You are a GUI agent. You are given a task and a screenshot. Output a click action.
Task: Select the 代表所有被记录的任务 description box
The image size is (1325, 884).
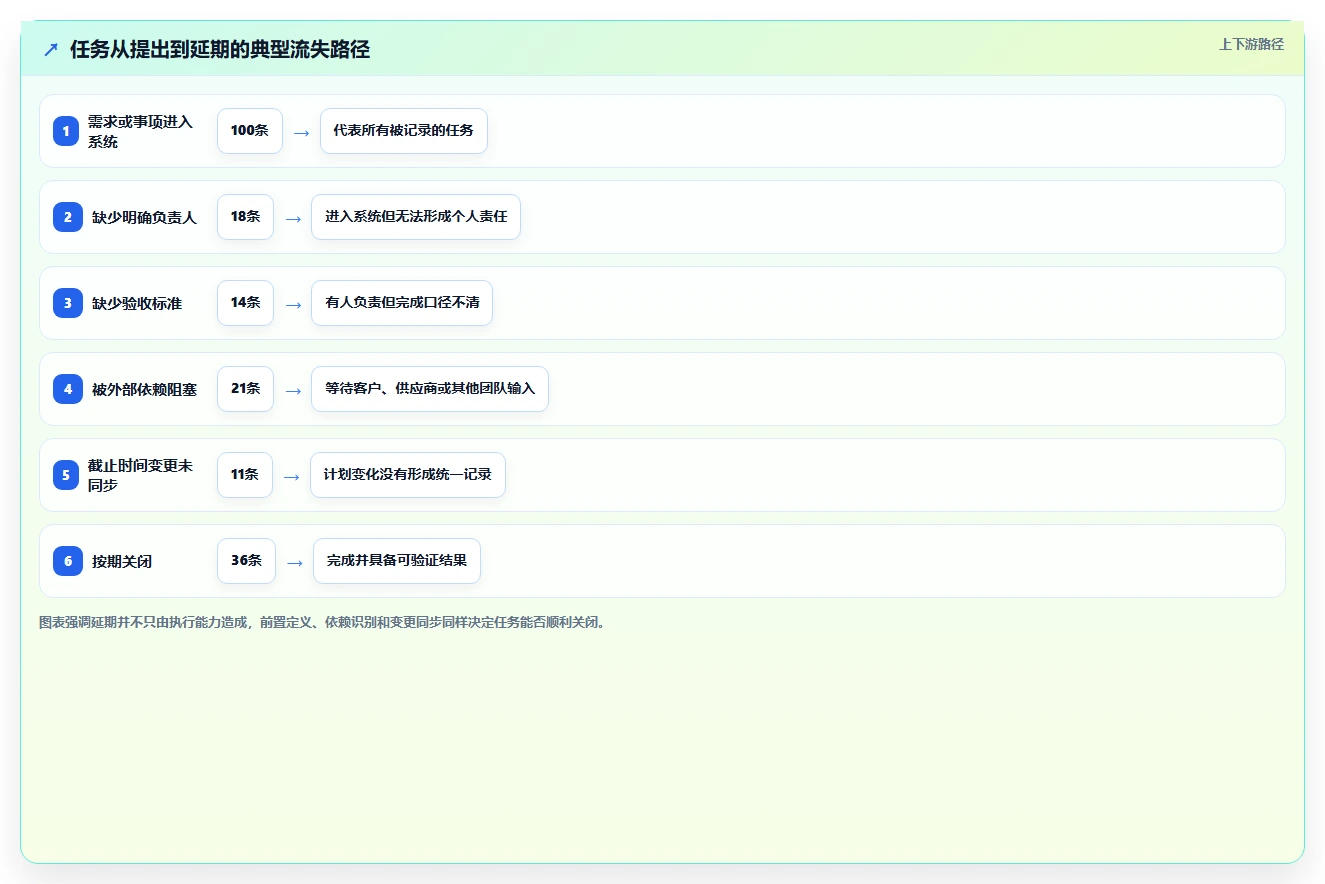[x=404, y=131]
